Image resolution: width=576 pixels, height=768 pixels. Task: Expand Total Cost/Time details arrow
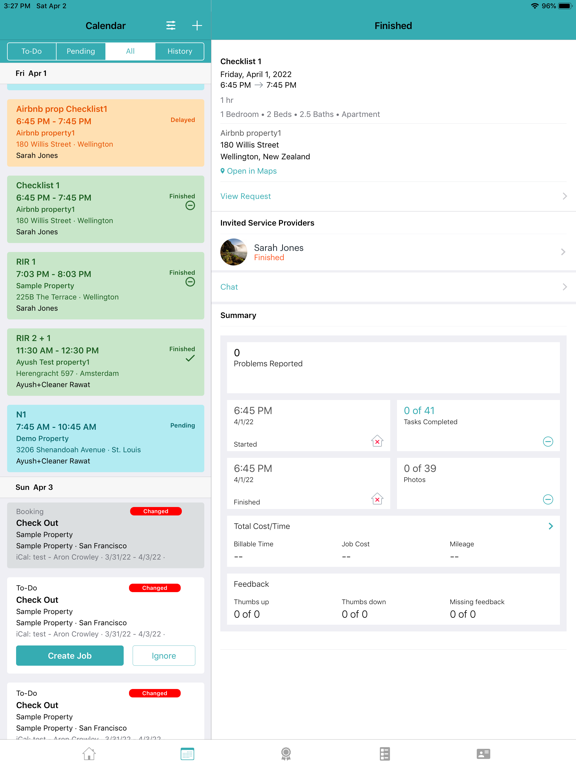tap(551, 526)
